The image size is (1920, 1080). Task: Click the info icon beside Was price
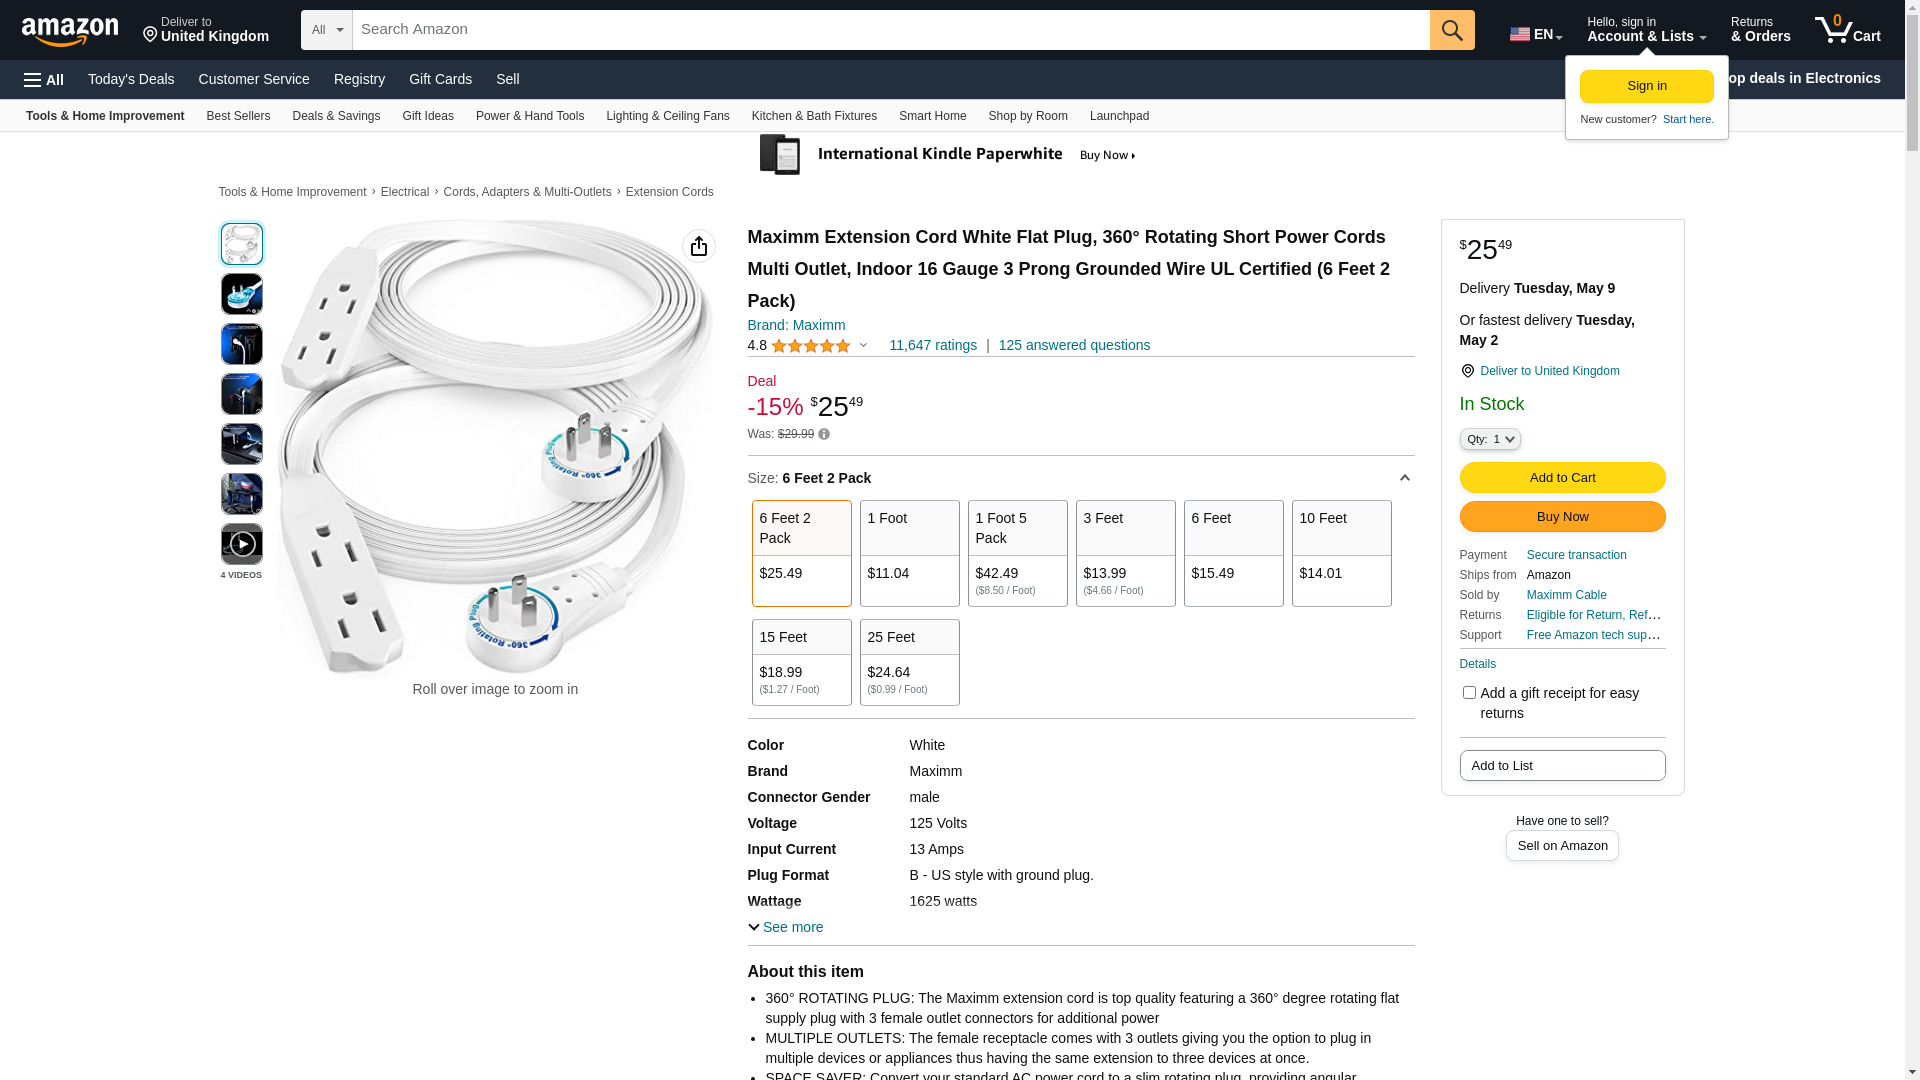pos(824,434)
